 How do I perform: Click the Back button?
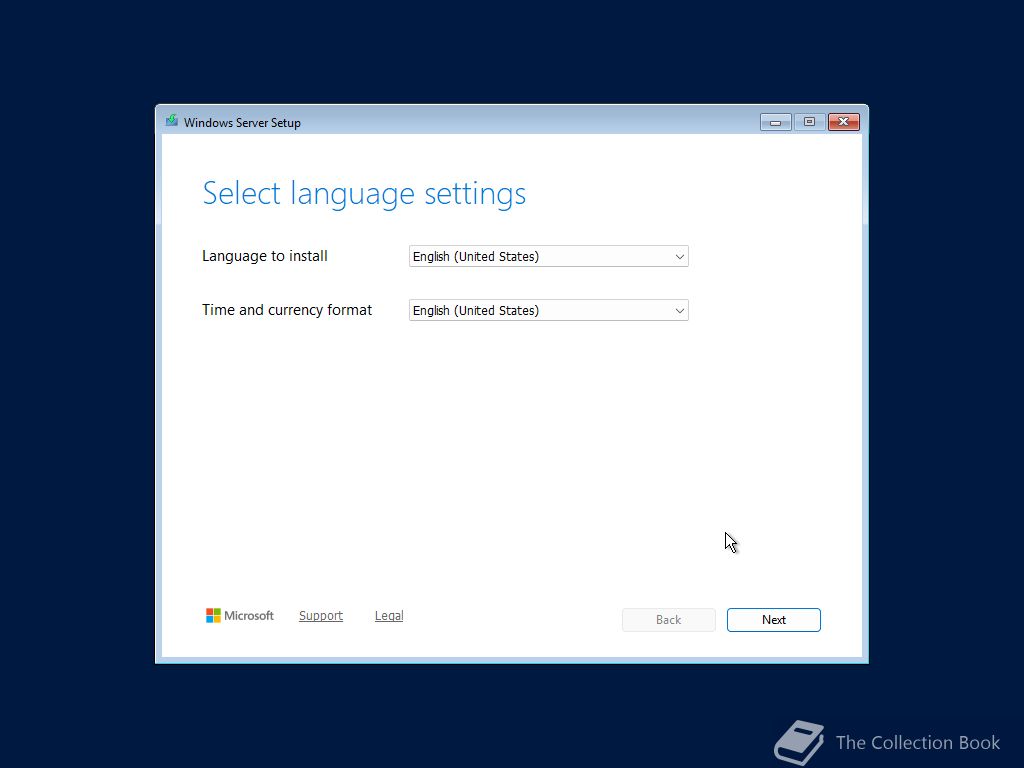pyautogui.click(x=669, y=620)
